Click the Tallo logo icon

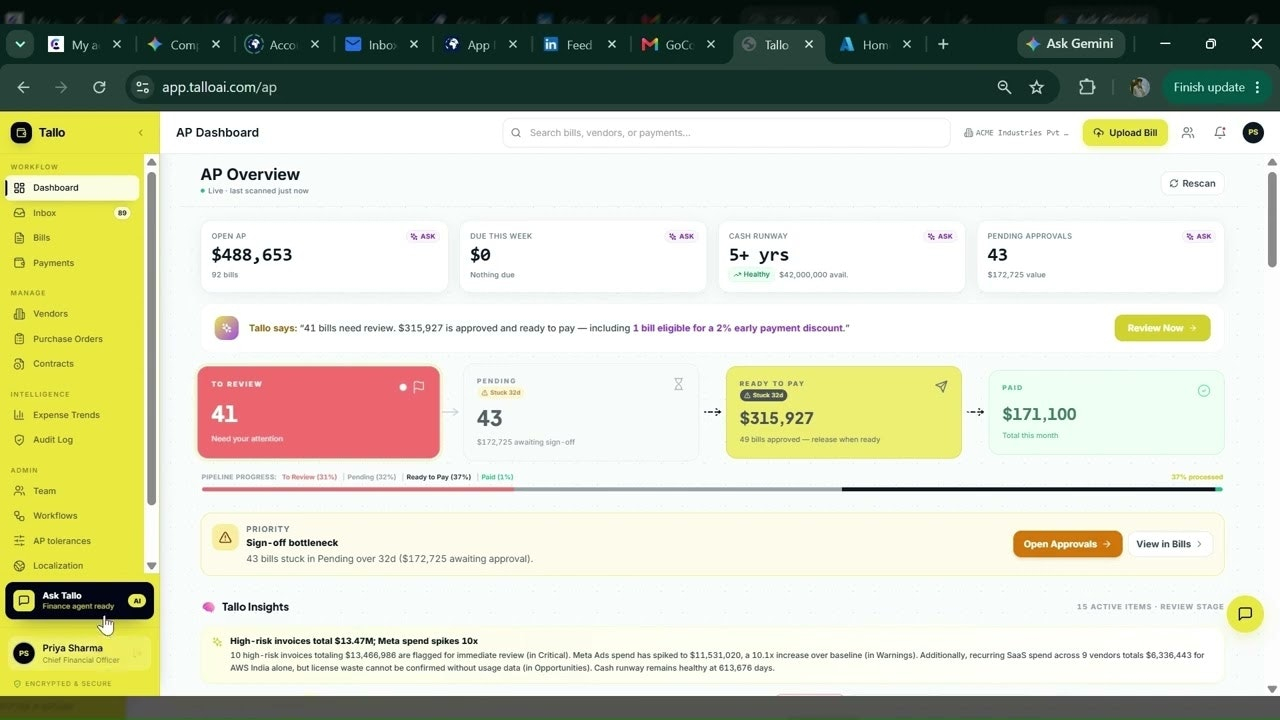[21, 133]
